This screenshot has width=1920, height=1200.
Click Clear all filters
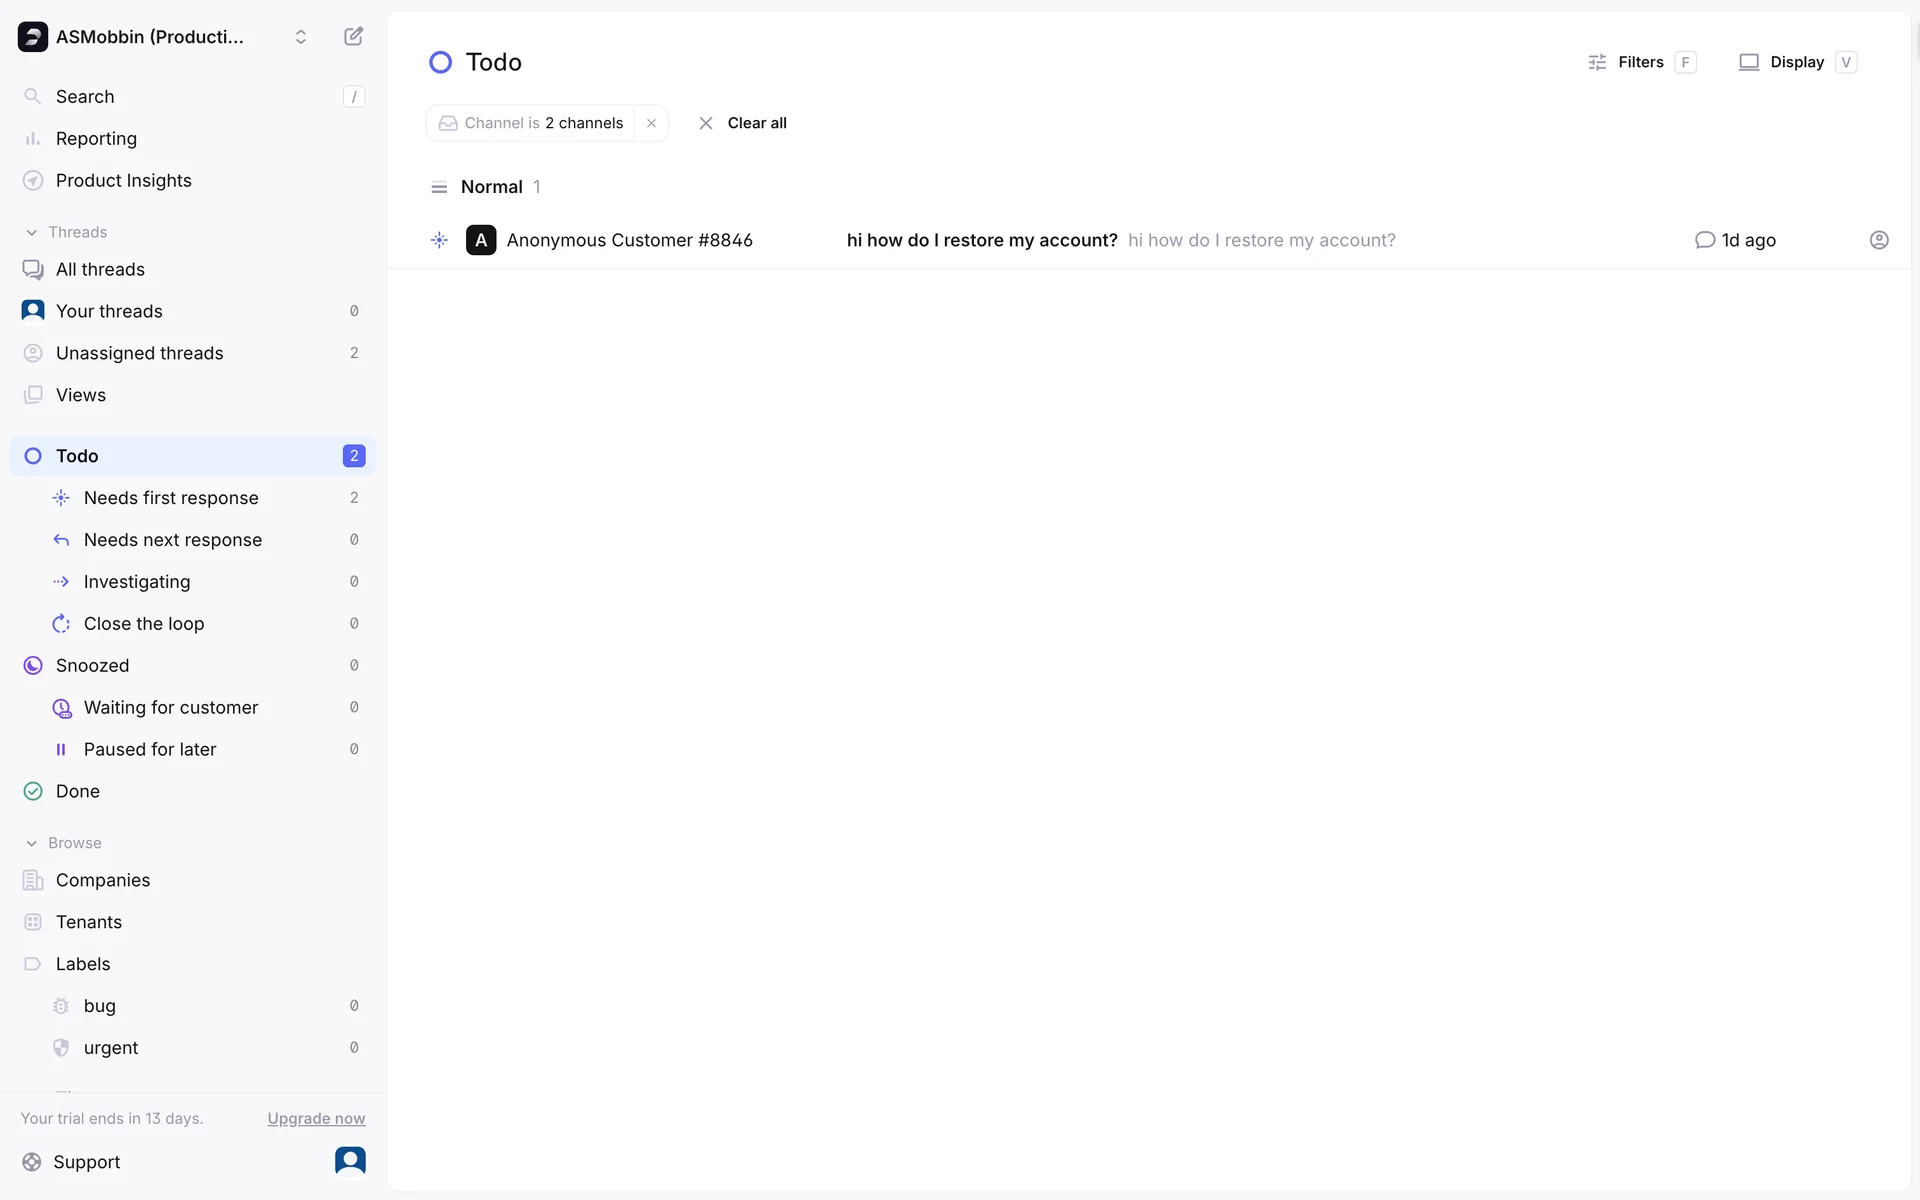(x=742, y=123)
